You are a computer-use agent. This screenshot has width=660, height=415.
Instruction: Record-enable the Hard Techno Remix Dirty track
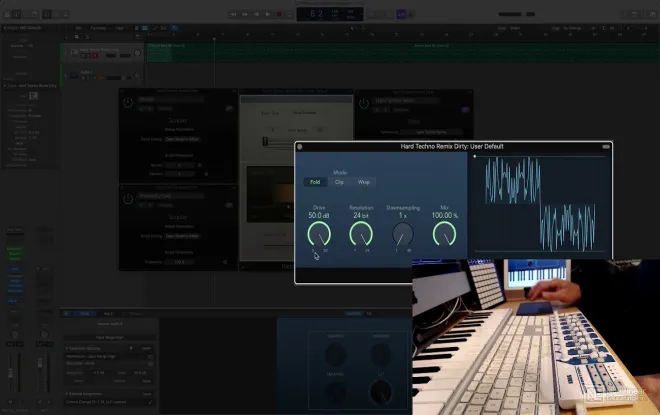pyautogui.click(x=95, y=56)
